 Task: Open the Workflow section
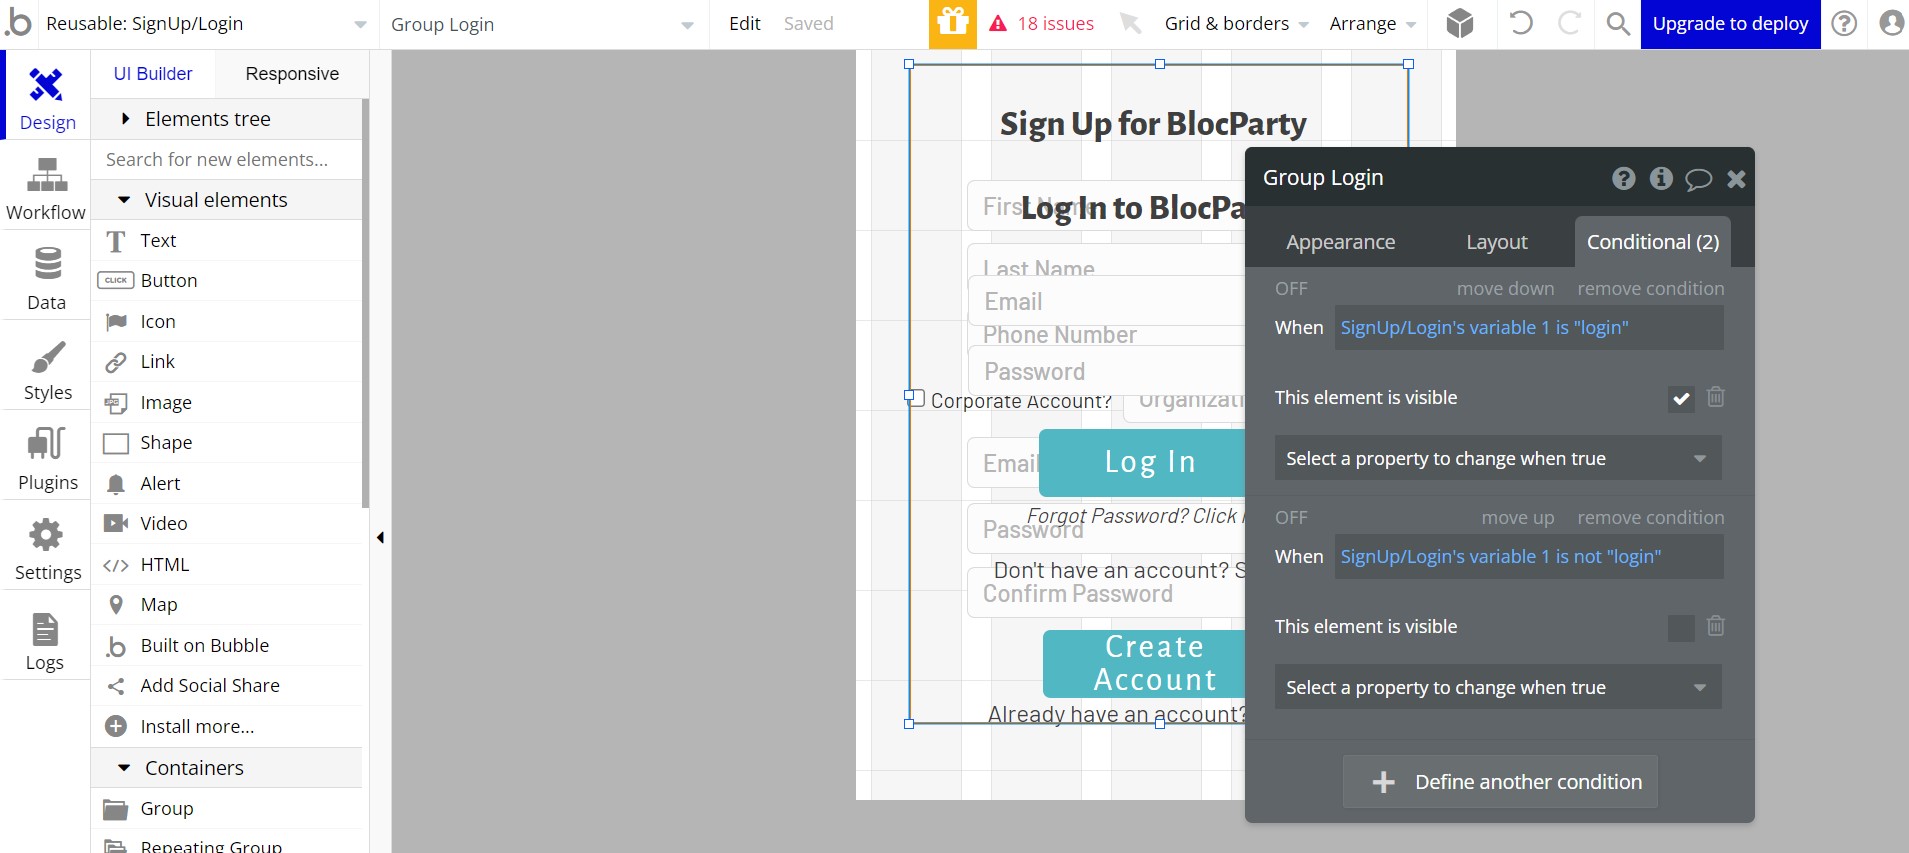[x=46, y=187]
